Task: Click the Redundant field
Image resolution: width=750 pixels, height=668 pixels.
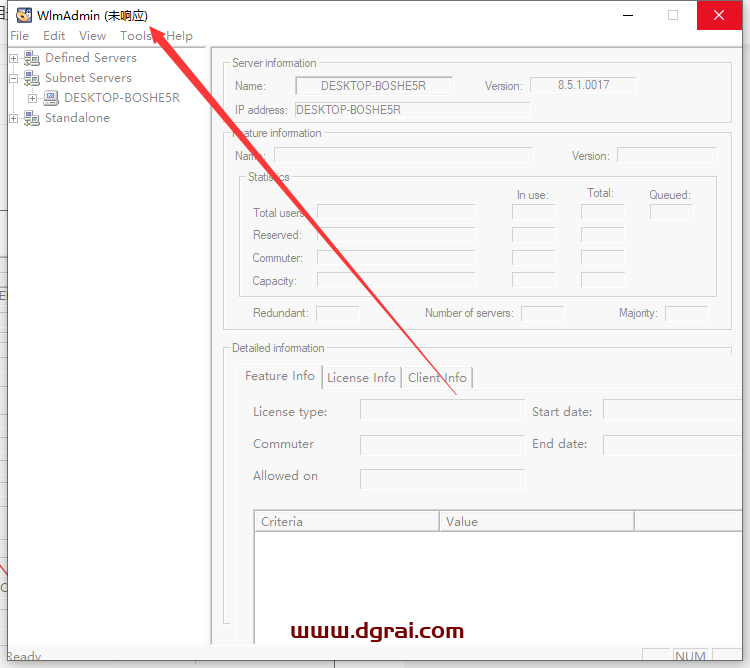Action: [338, 314]
